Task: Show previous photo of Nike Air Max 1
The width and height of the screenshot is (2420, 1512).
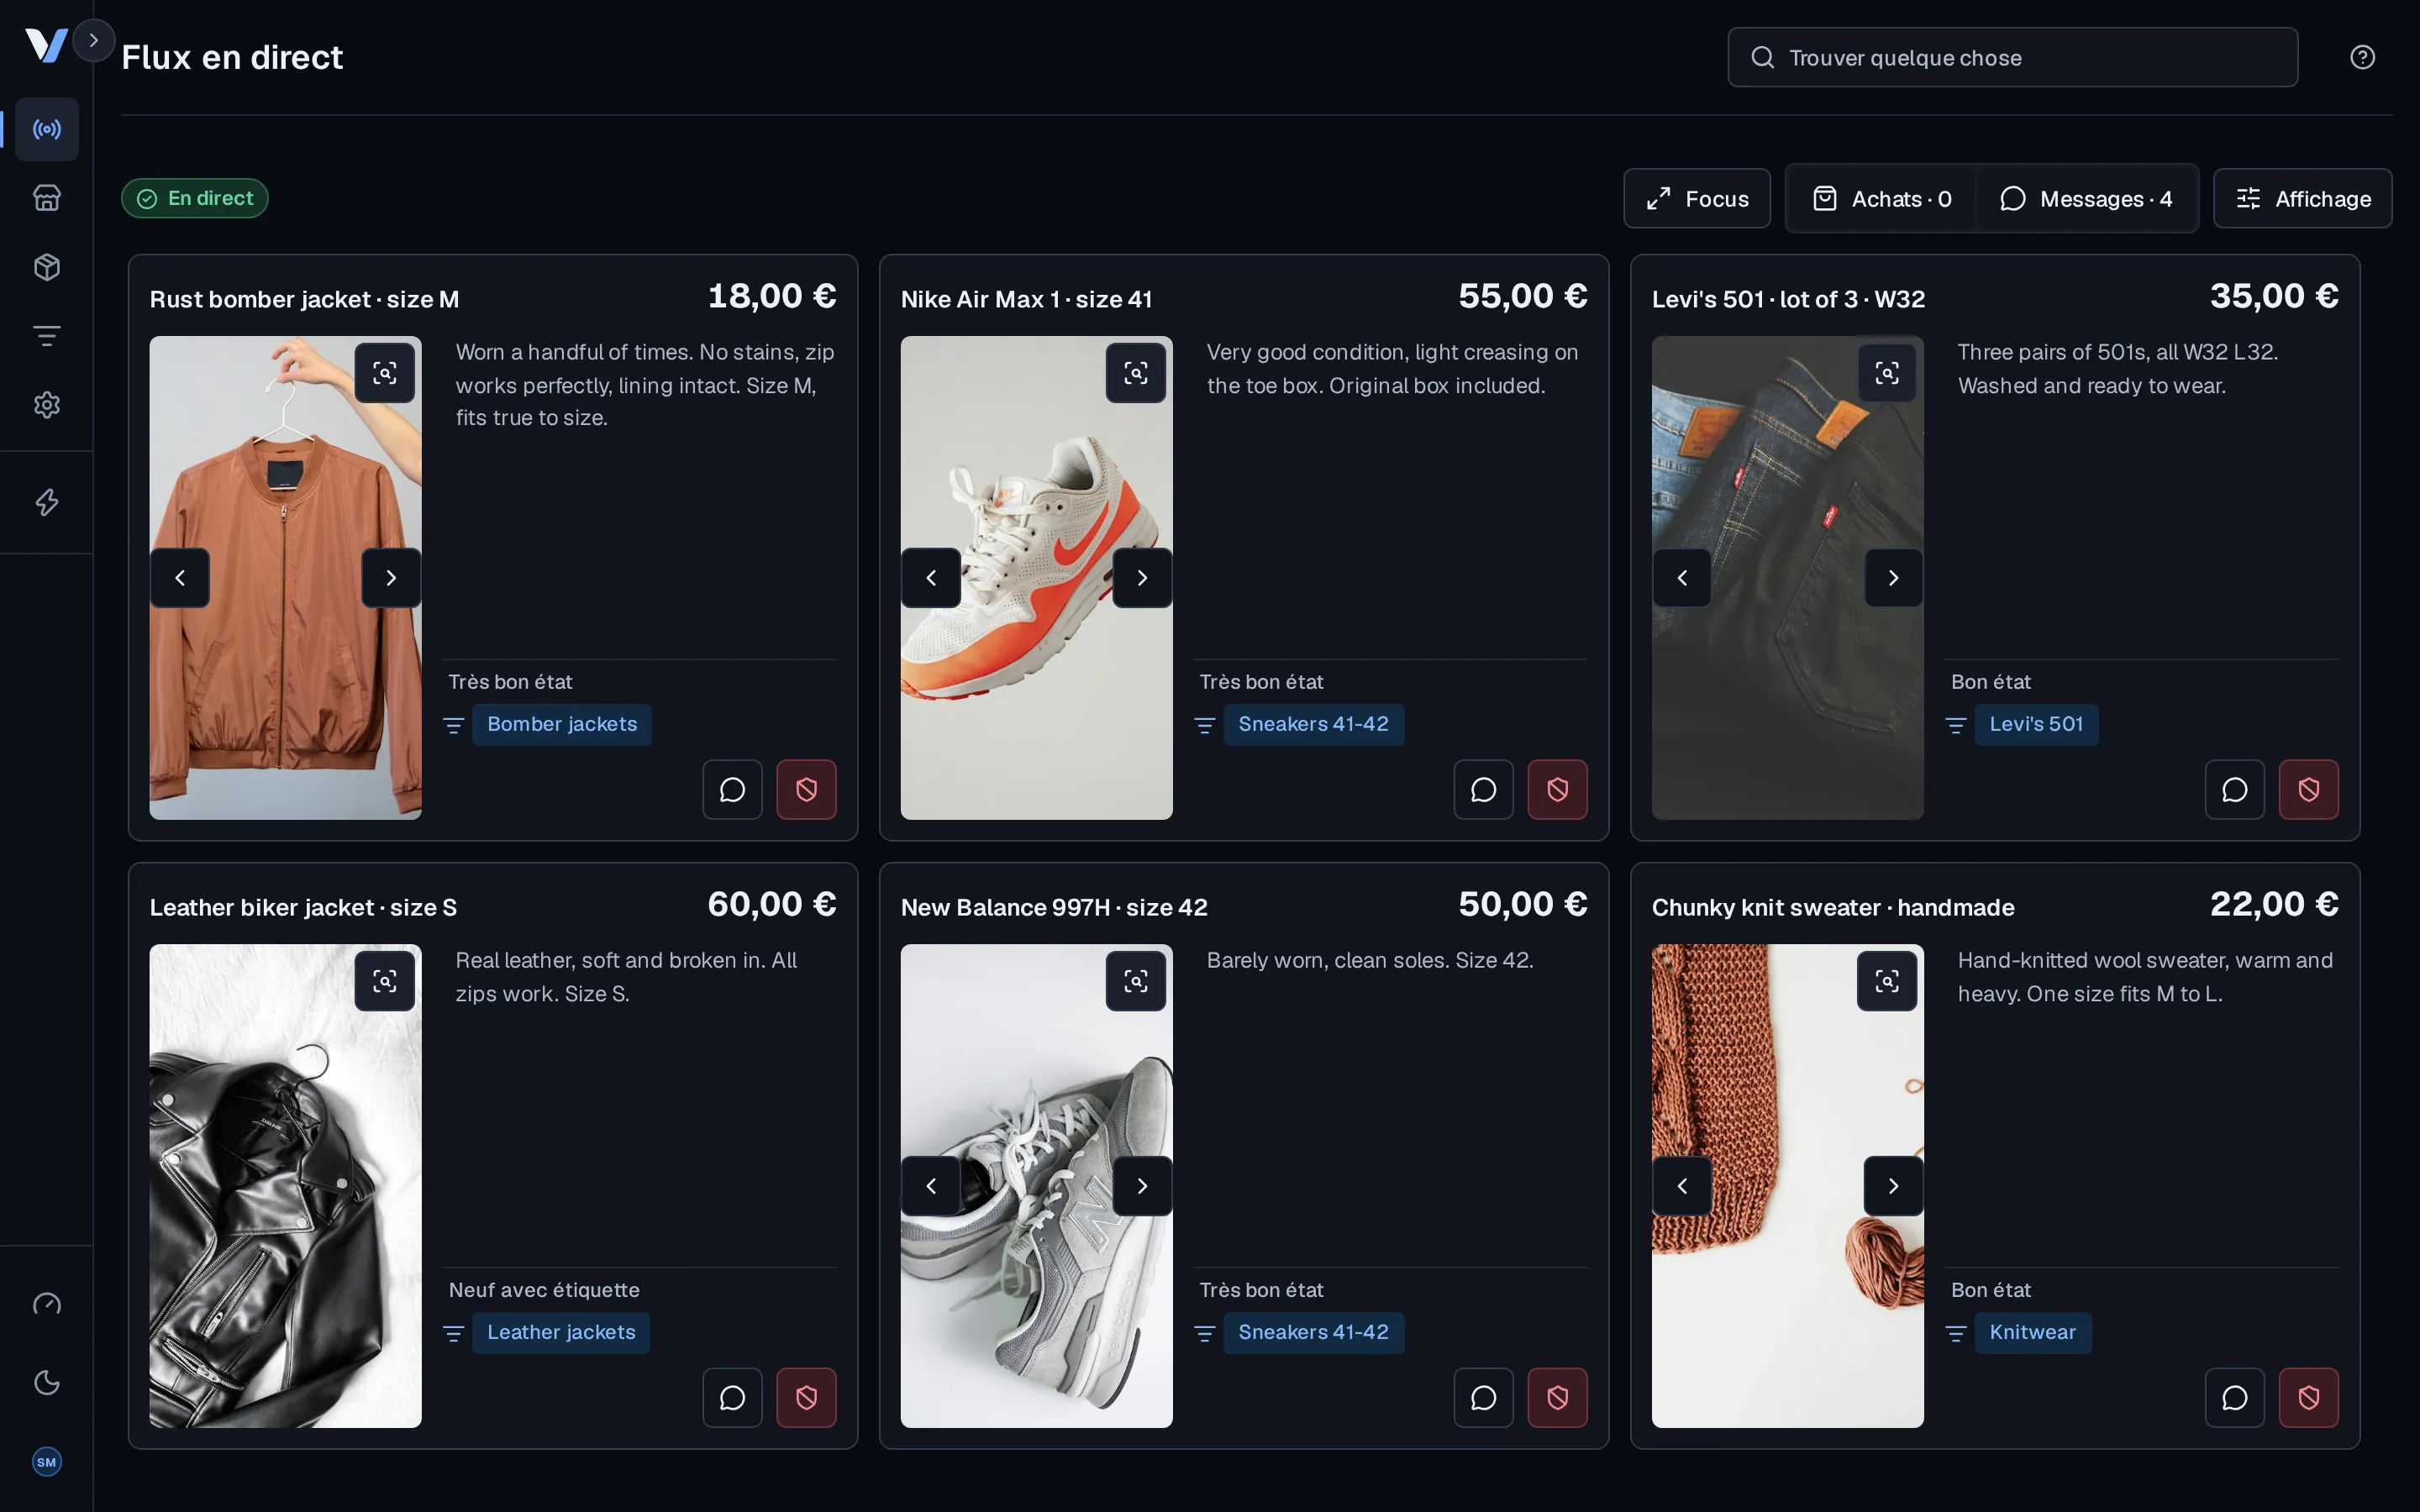Action: click(931, 578)
